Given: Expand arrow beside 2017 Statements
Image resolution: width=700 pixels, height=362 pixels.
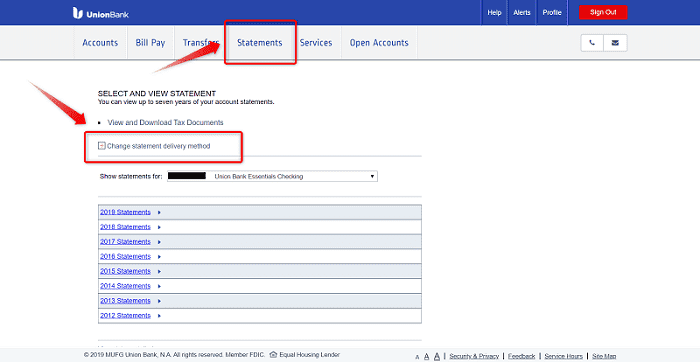Looking at the screenshot, I should point(159,242).
